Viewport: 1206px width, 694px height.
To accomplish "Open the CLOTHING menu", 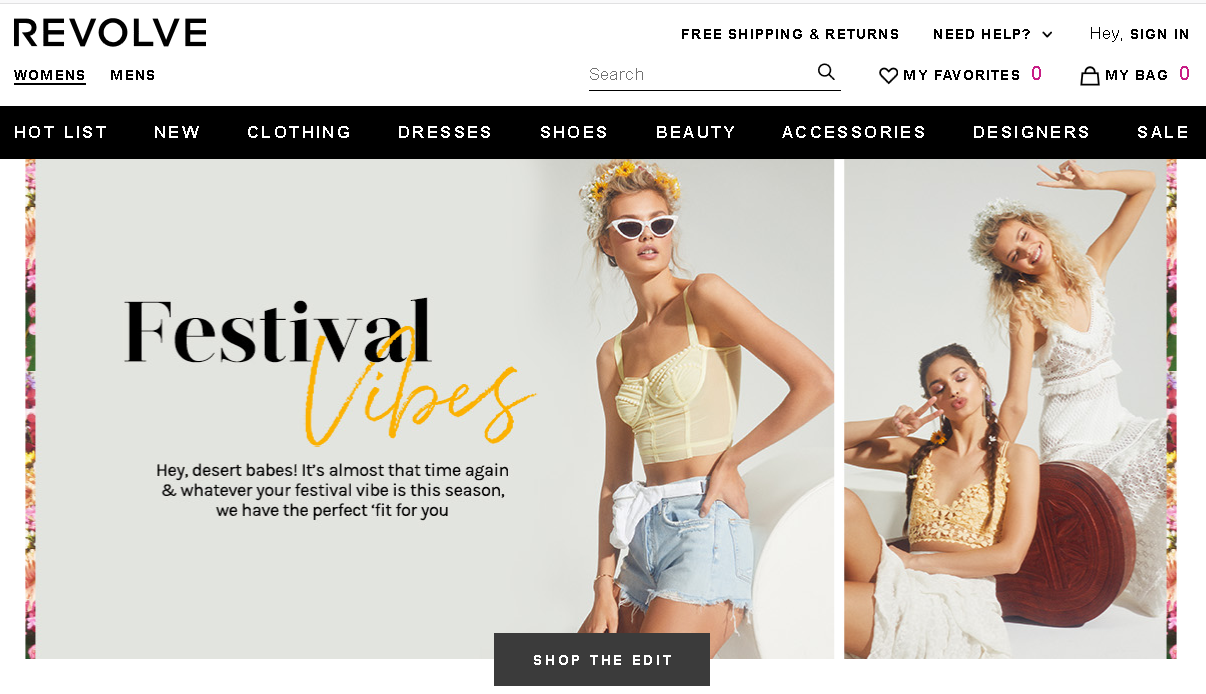I will tap(299, 132).
